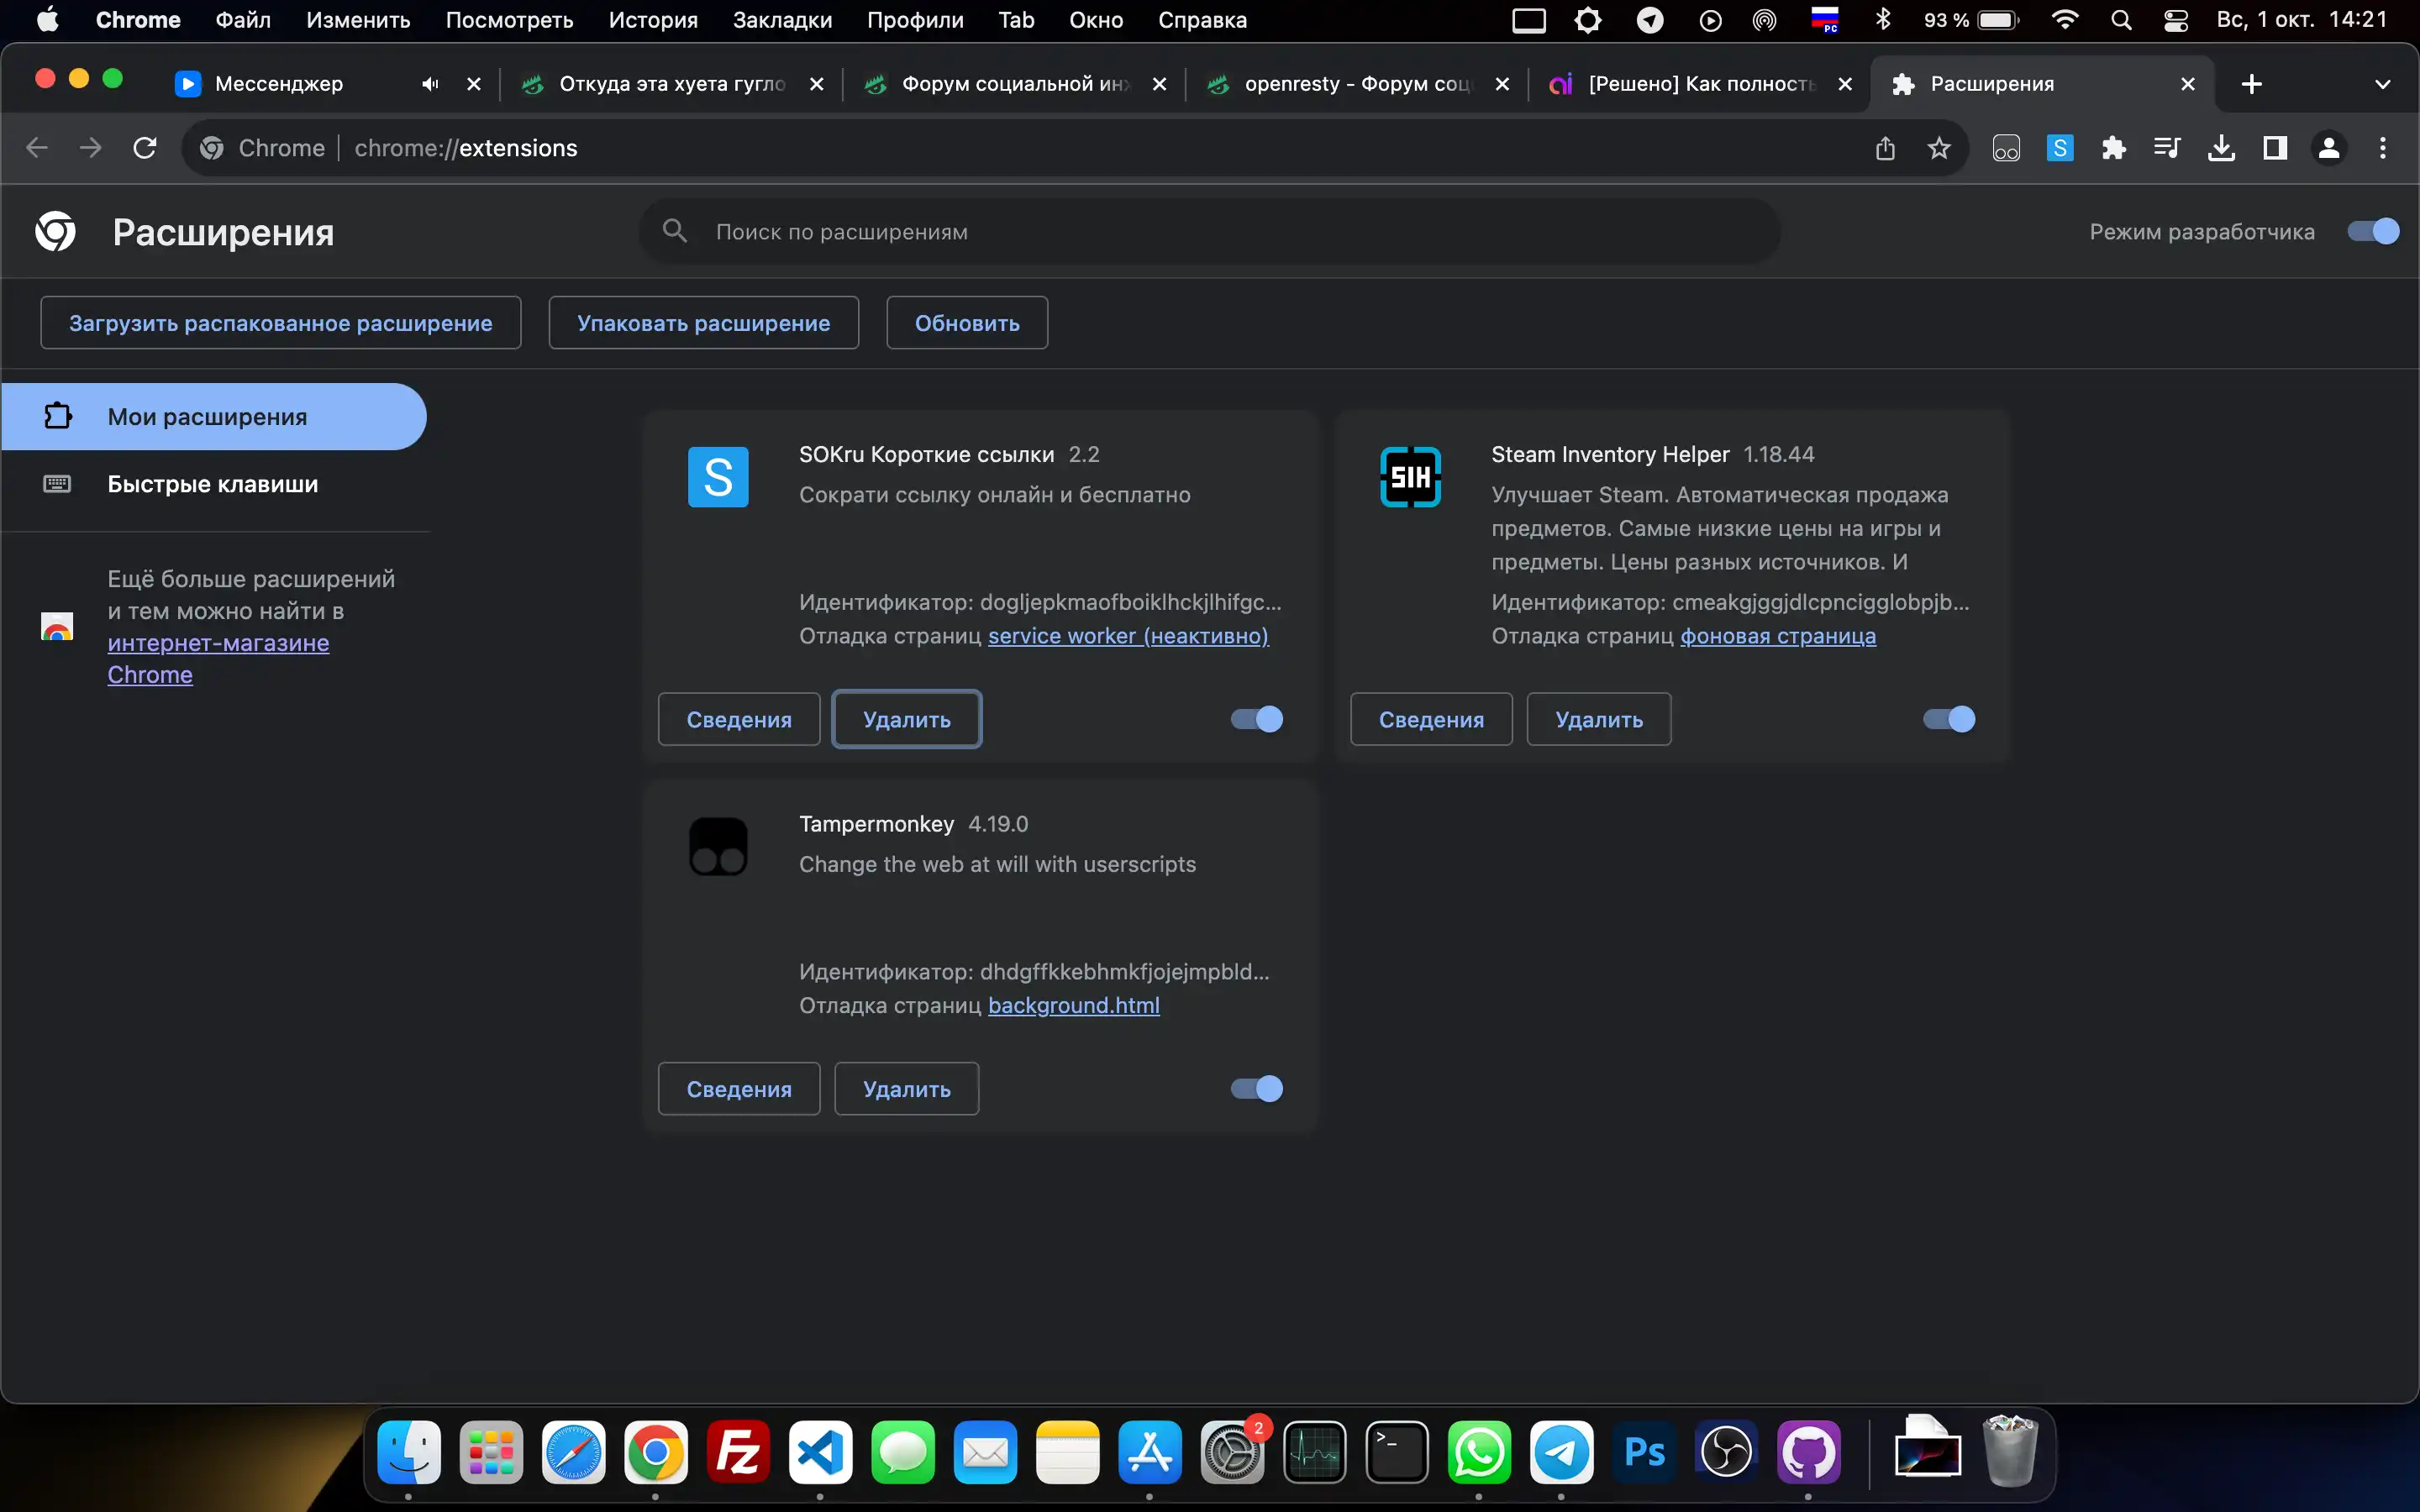Close the [Решено] Как полность tab
2420x1512 pixels.
(1845, 84)
